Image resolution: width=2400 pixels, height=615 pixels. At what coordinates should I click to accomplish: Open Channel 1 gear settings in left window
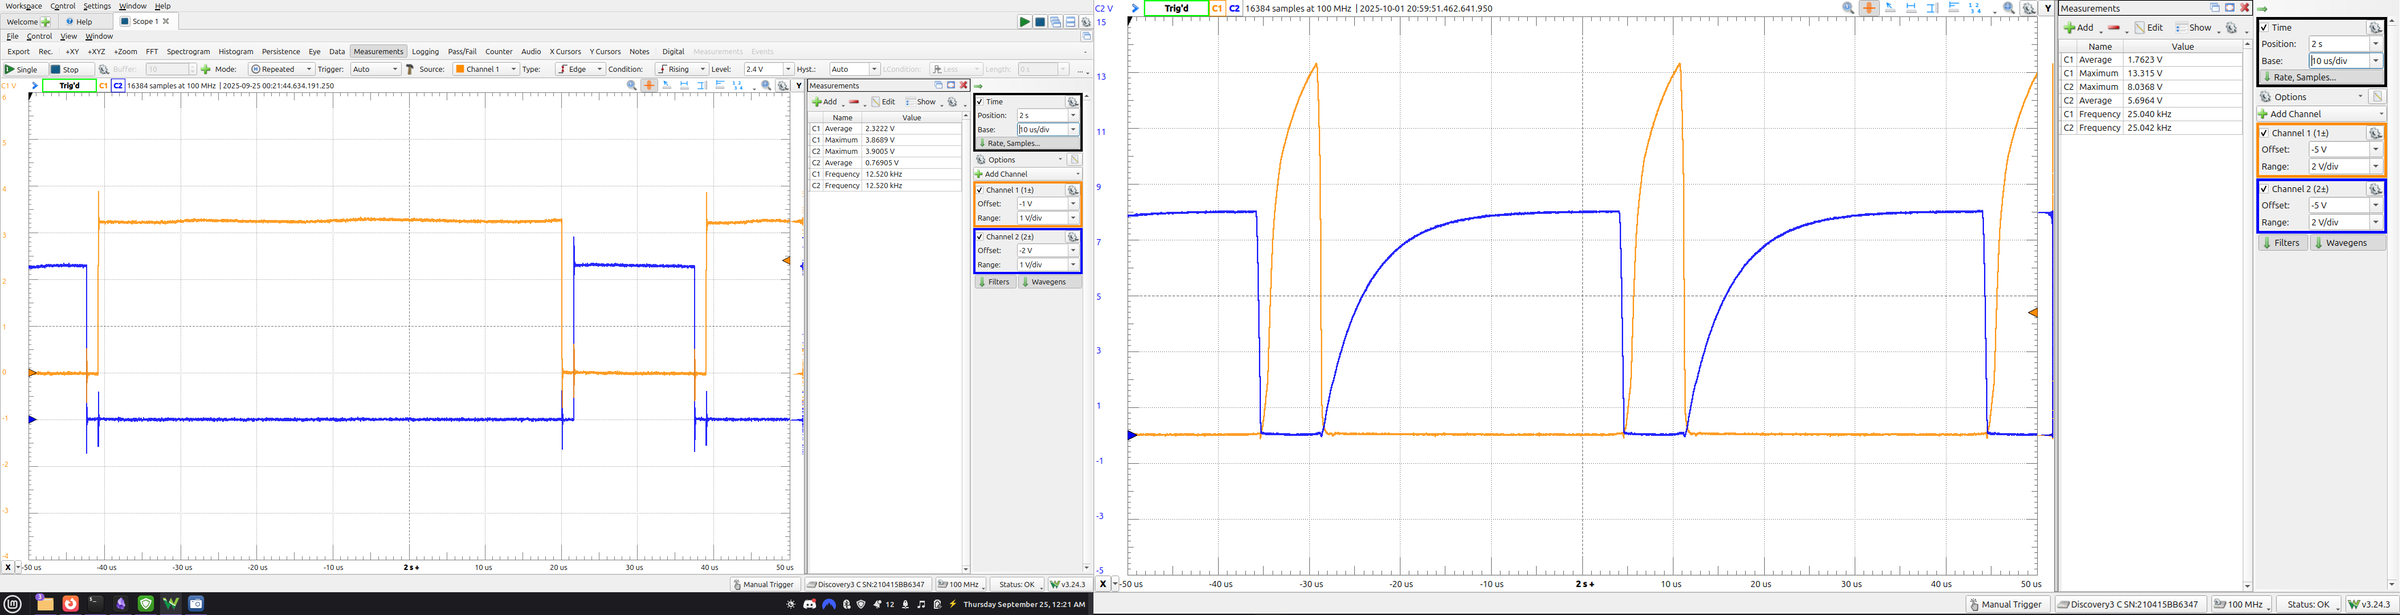(x=1072, y=190)
